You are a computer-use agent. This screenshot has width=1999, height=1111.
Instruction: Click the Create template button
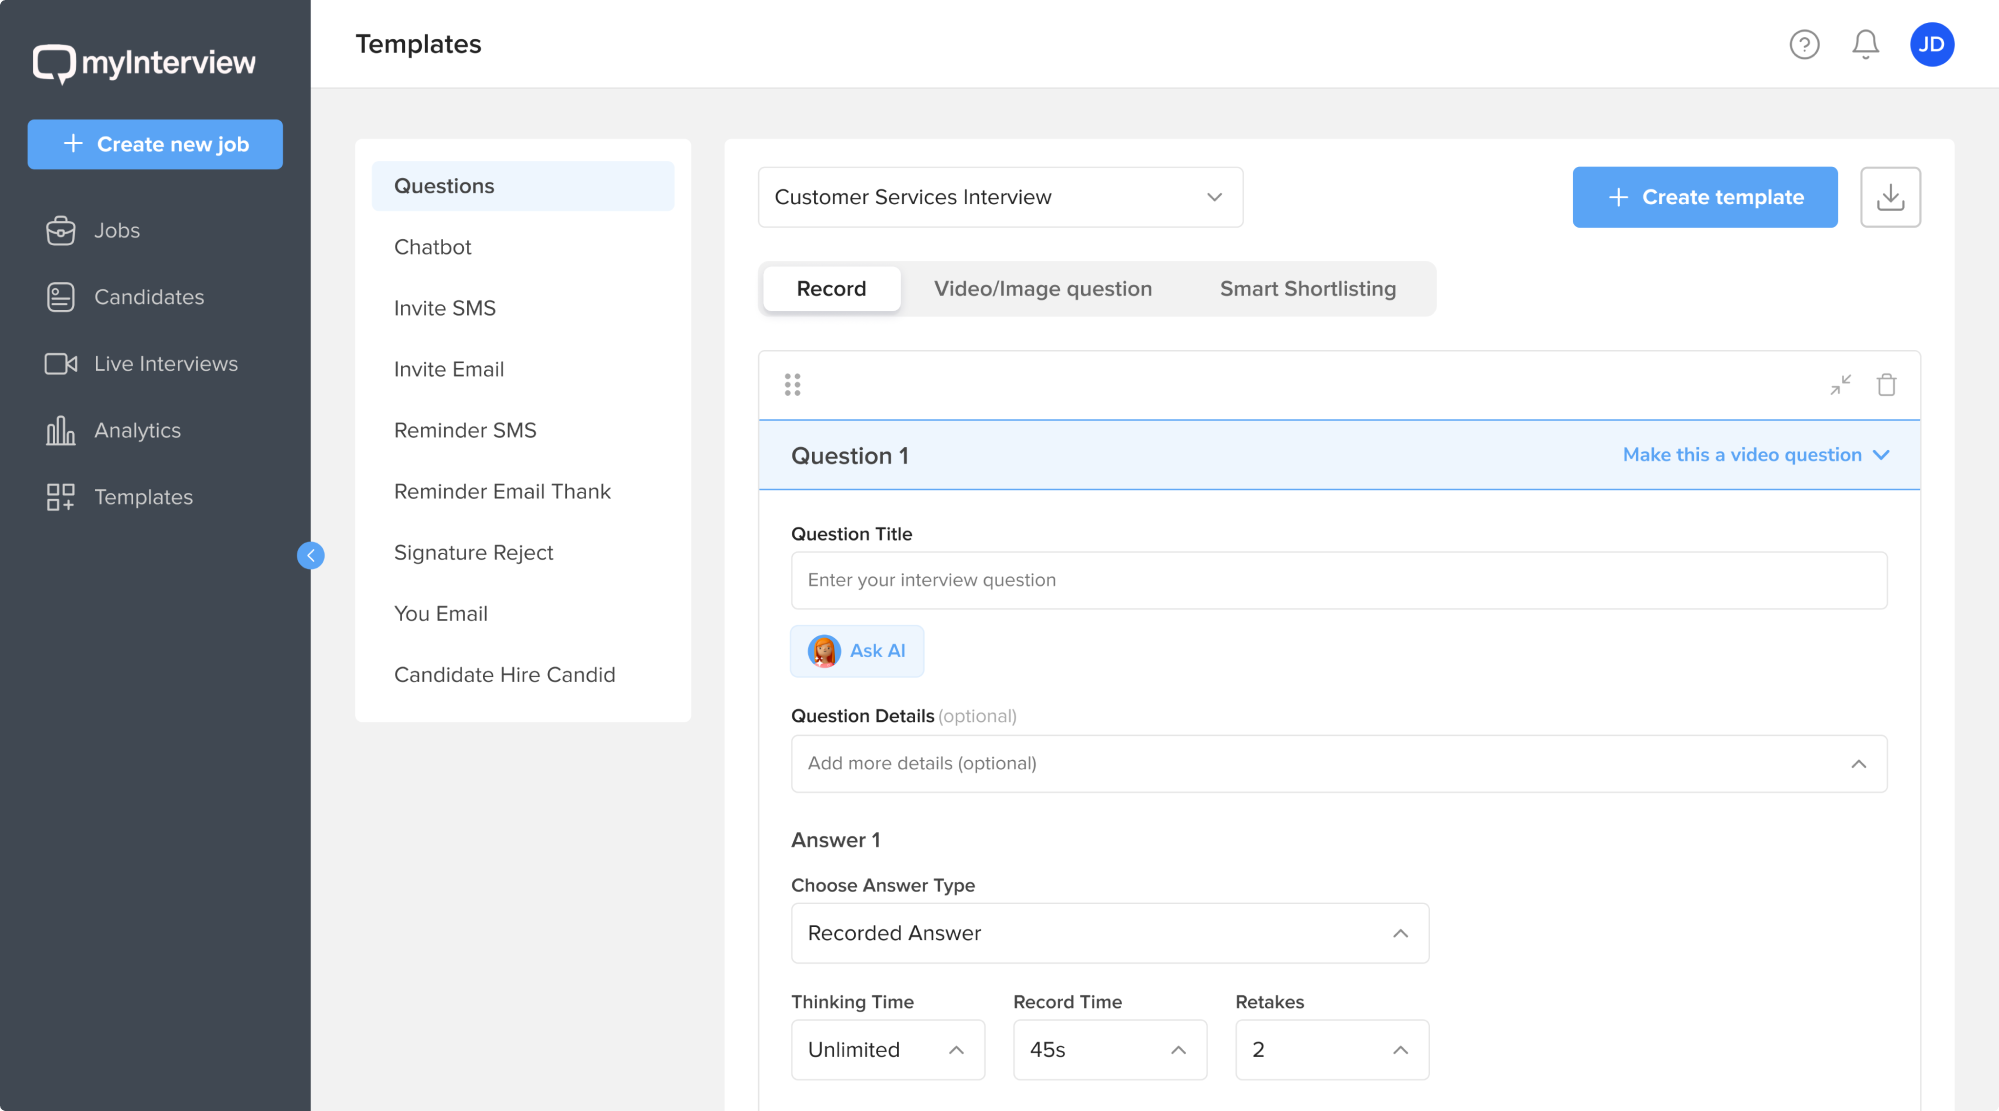1704,197
